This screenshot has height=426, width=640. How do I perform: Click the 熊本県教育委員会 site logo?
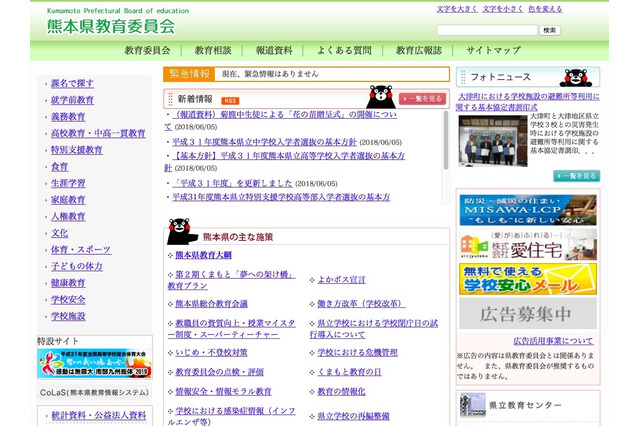(x=111, y=27)
